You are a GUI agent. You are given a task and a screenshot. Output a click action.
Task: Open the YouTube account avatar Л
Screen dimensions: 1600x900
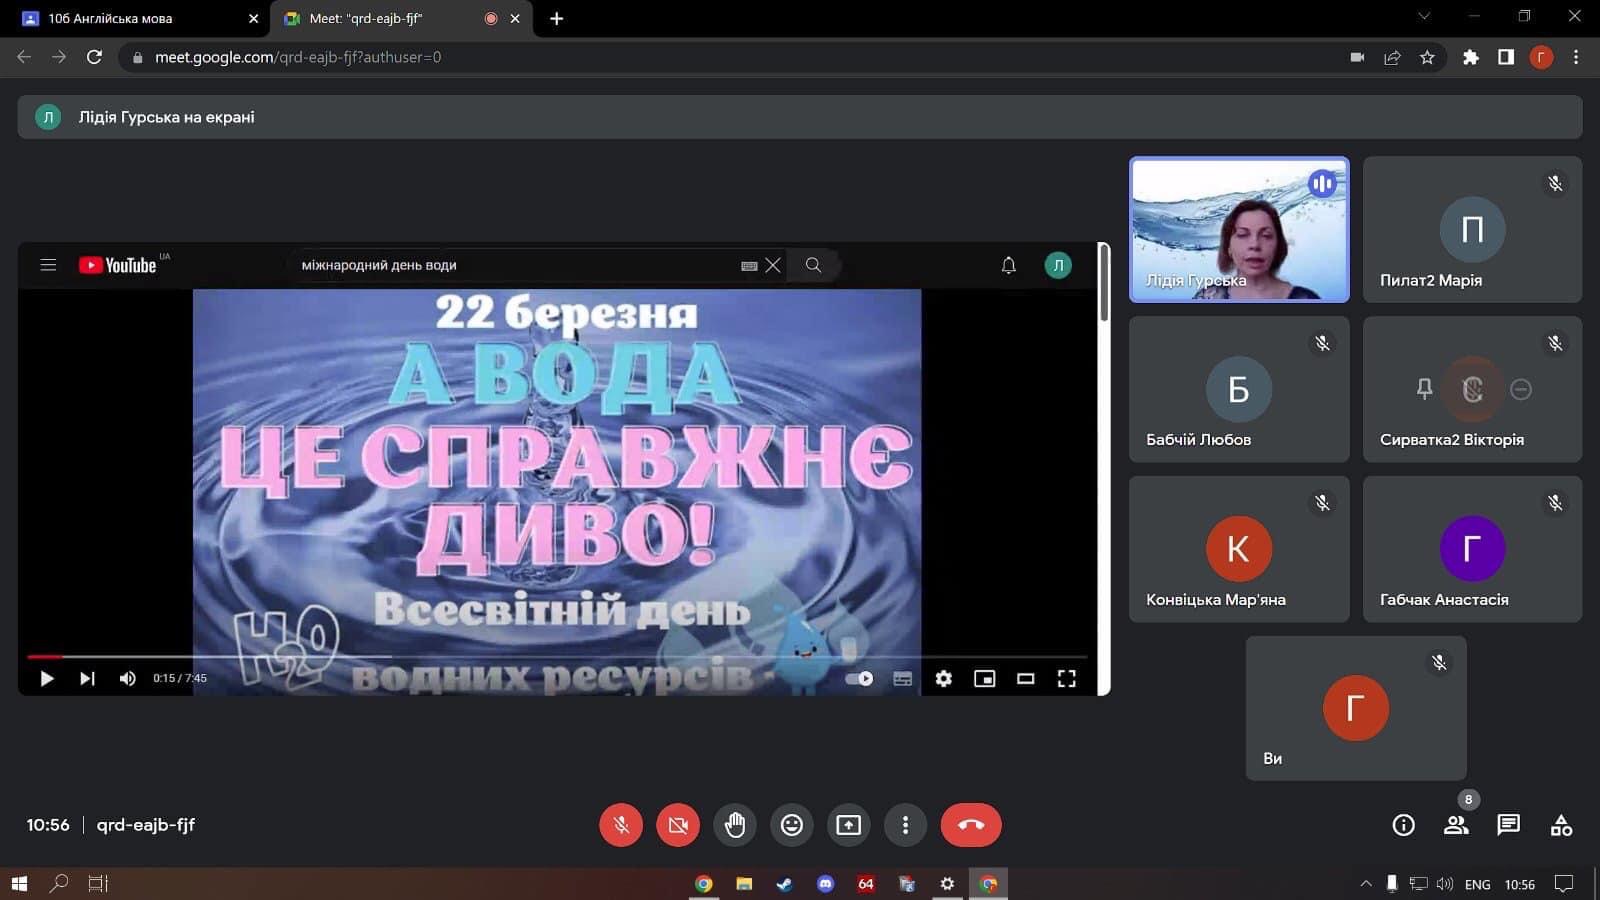1058,265
